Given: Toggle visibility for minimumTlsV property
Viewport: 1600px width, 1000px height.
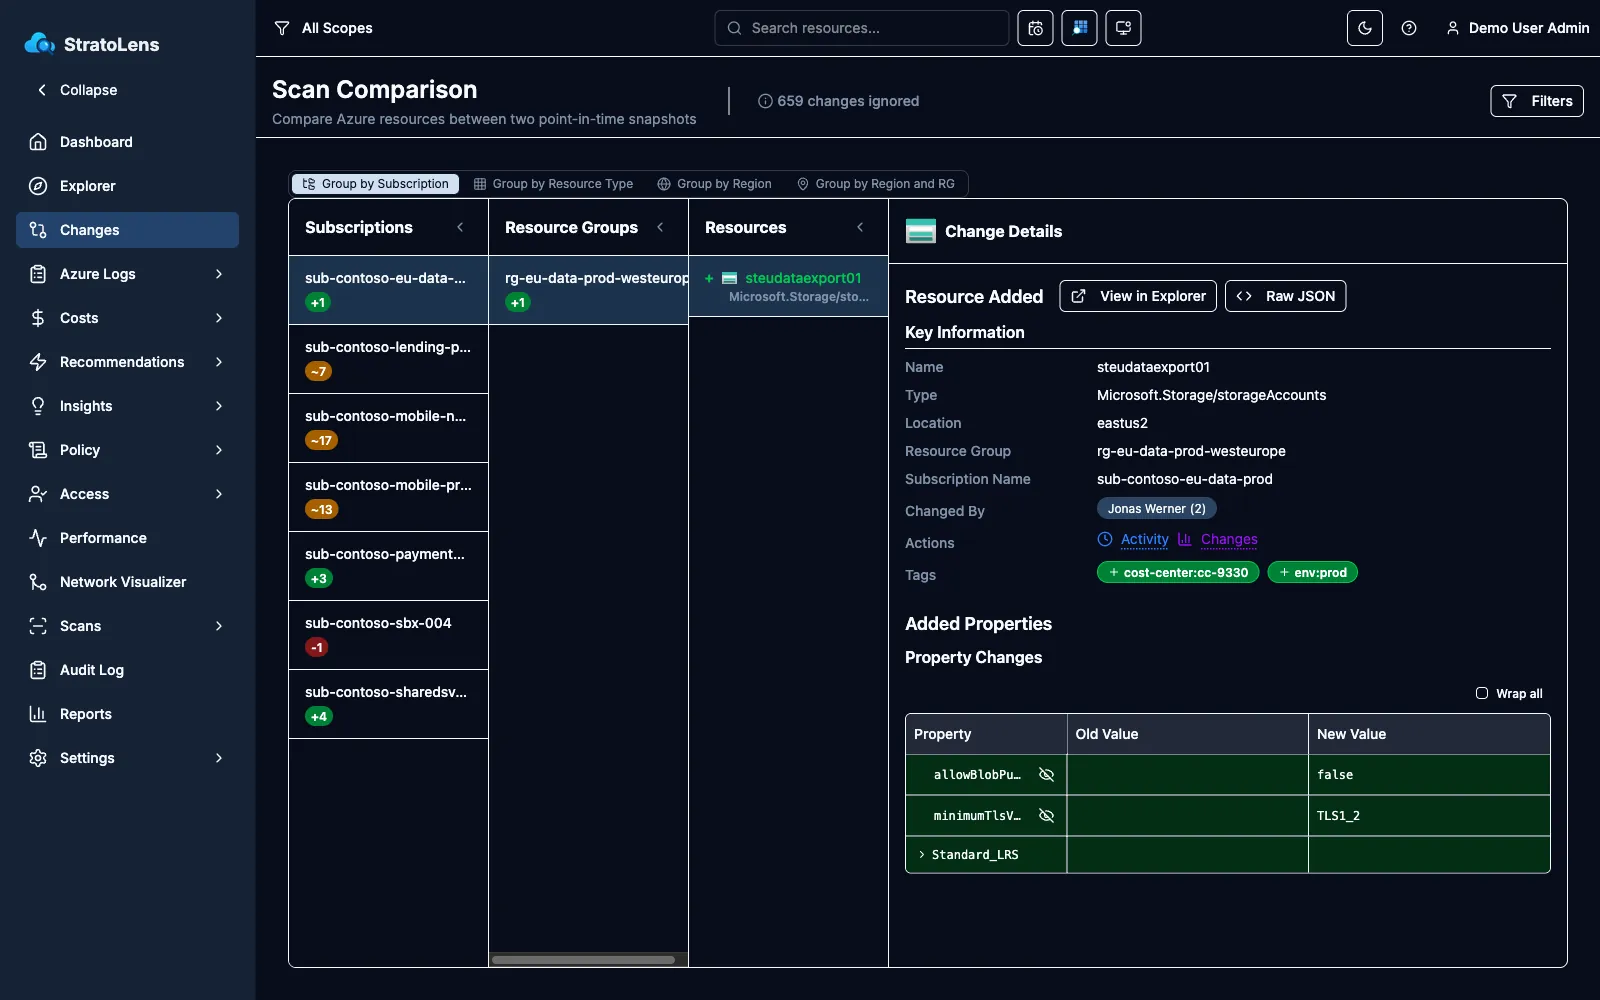Looking at the screenshot, I should tap(1046, 816).
